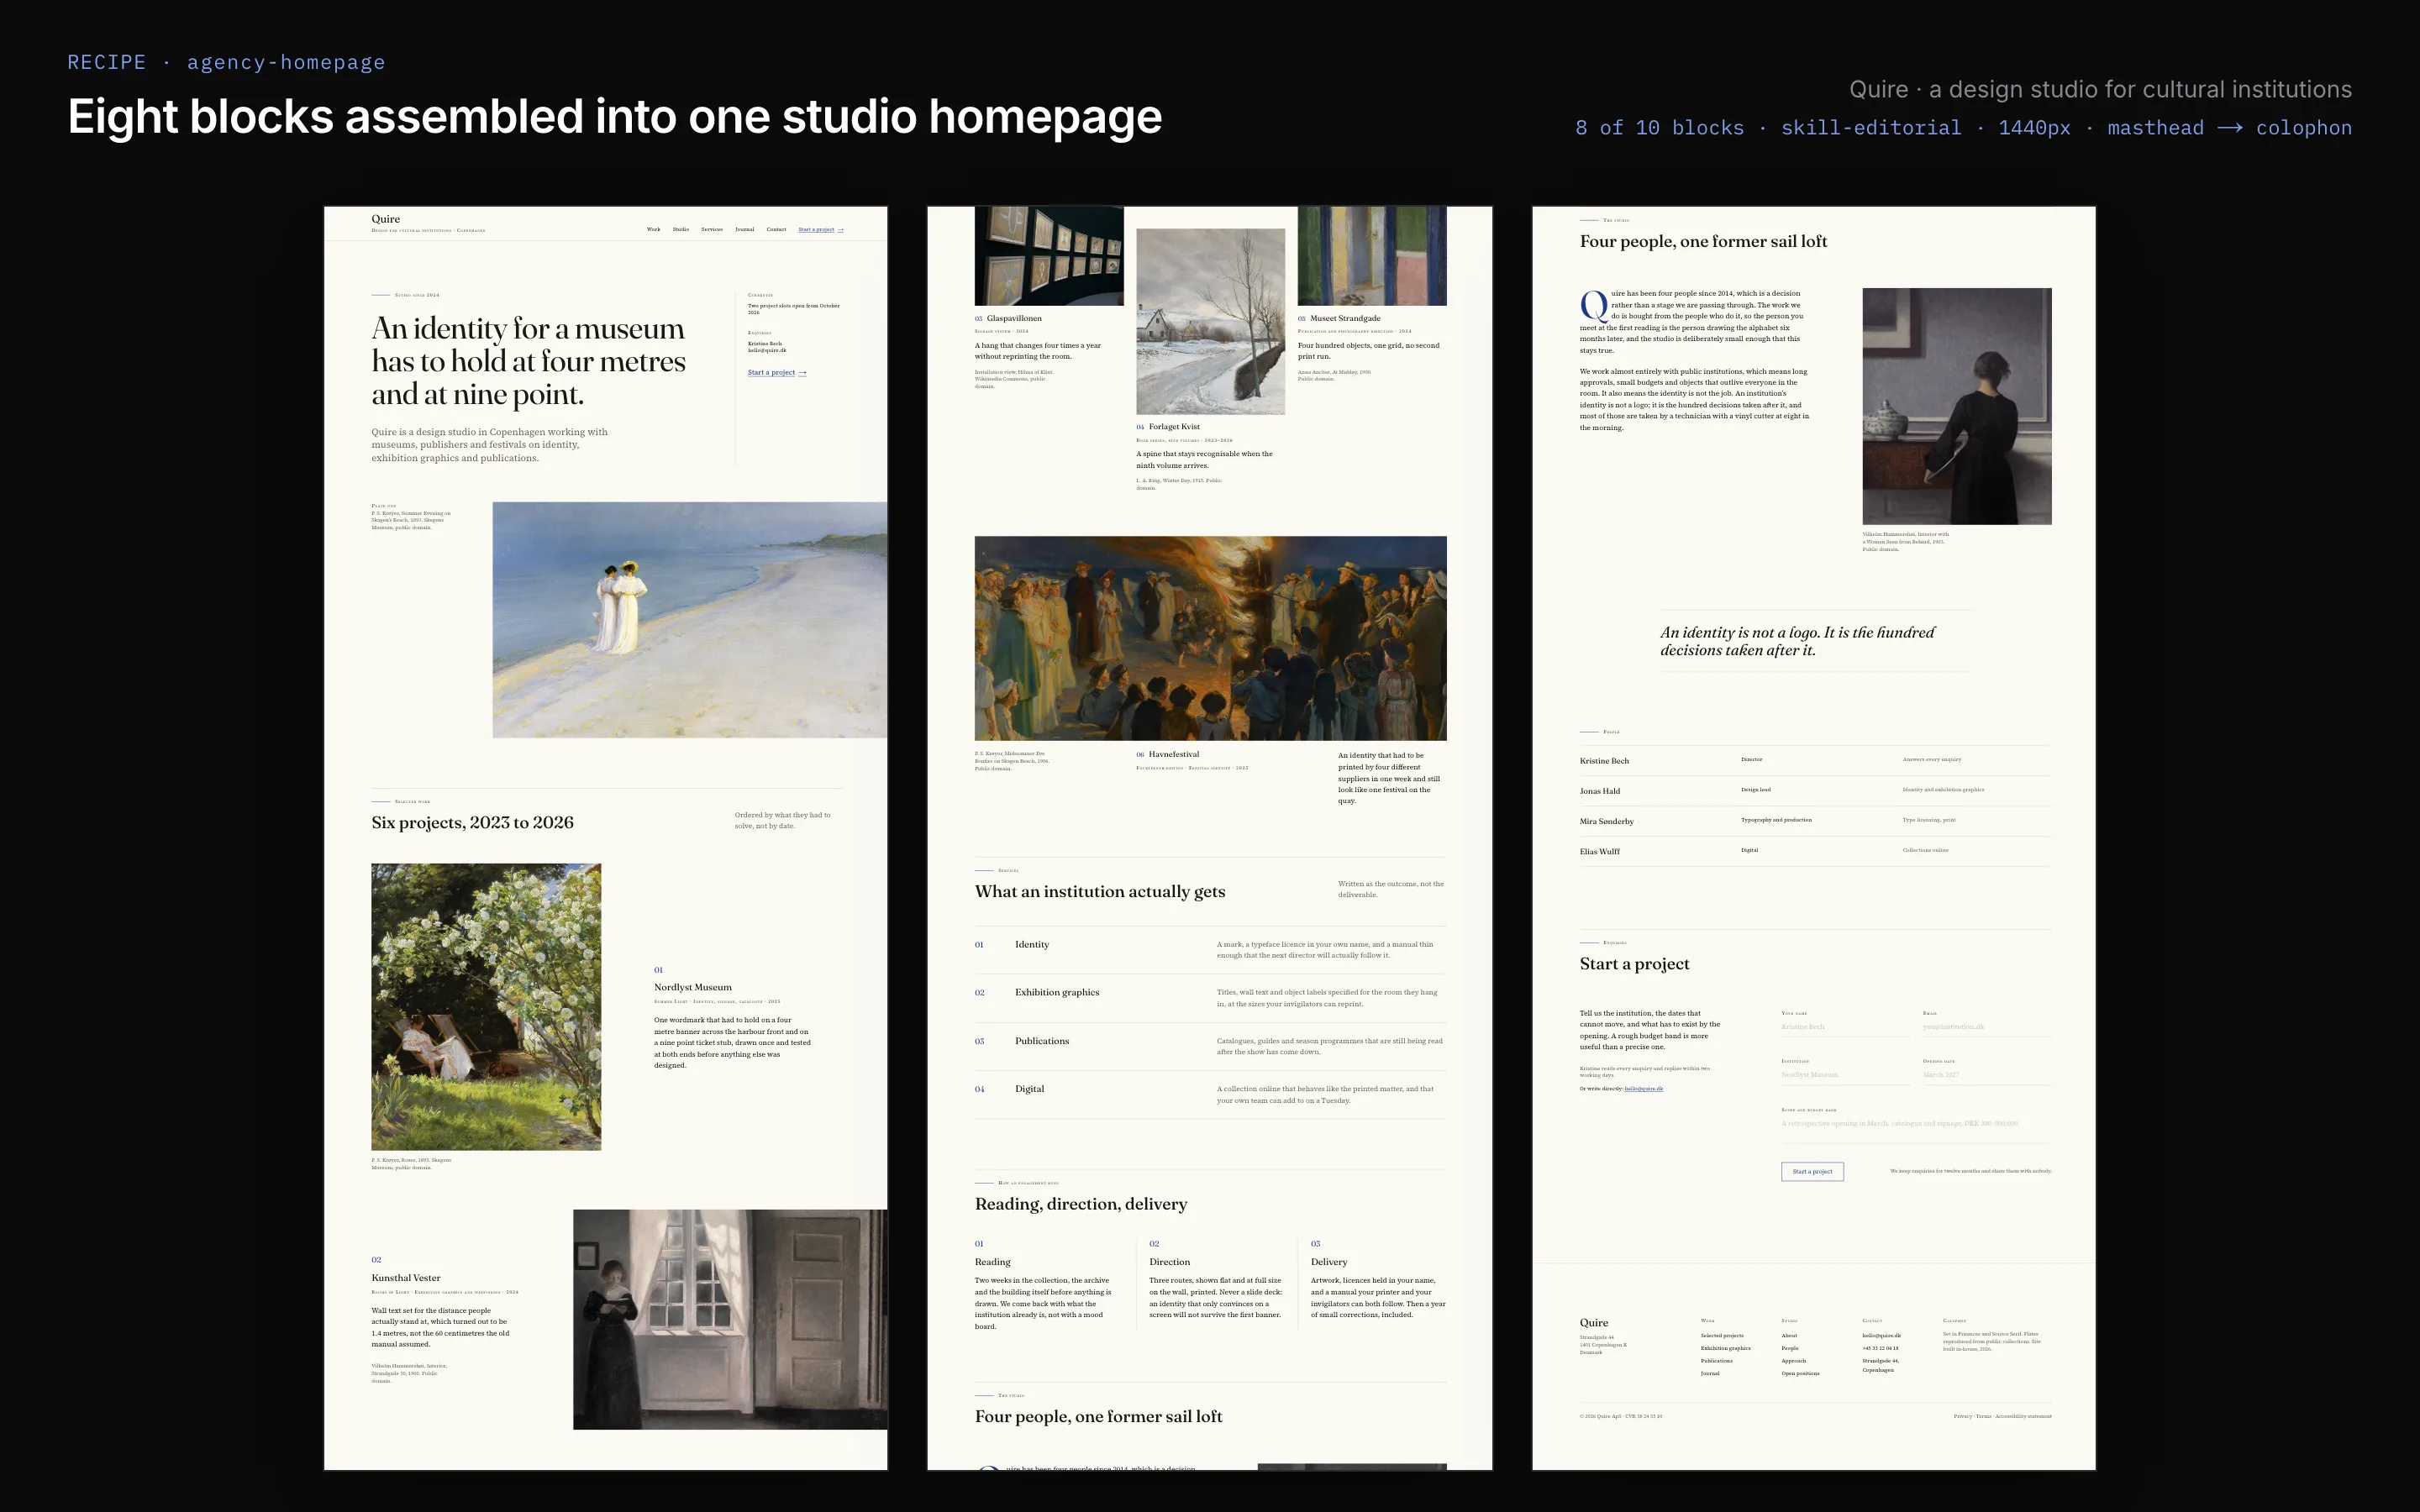This screenshot has height=1512, width=2420.
Task: Select the Museet Strandgade project title
Action: [1345, 318]
